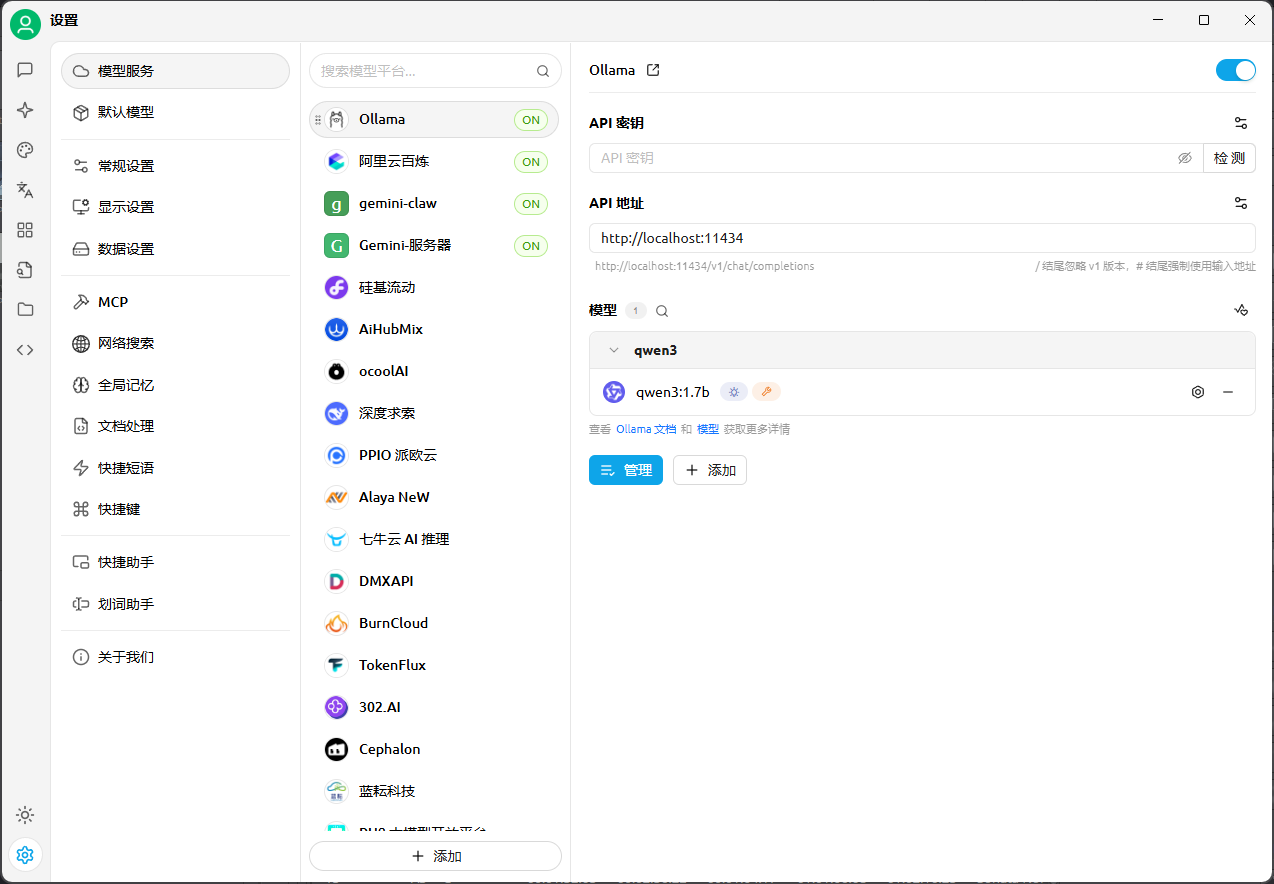Open the 模型 link in help text

pyautogui.click(x=708, y=429)
